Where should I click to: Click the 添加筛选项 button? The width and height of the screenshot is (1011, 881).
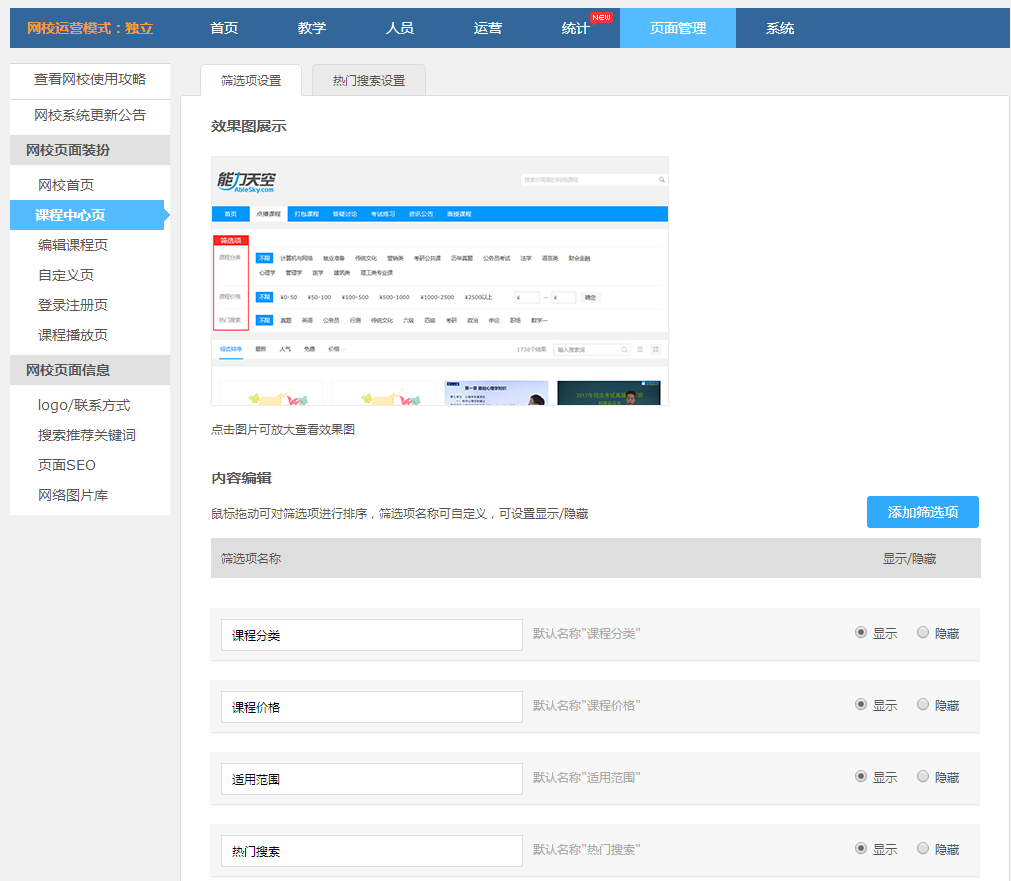[x=922, y=512]
